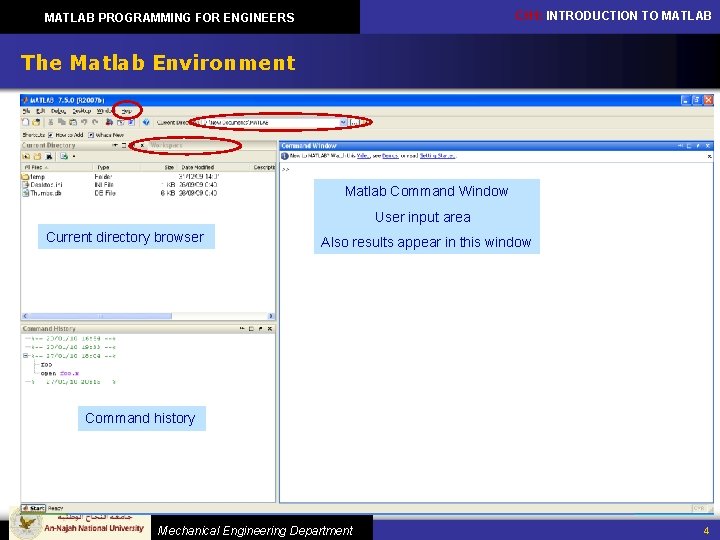Image resolution: width=720 pixels, height=540 pixels.
Task: Undock the Command Window panel
Action: [x=698, y=146]
